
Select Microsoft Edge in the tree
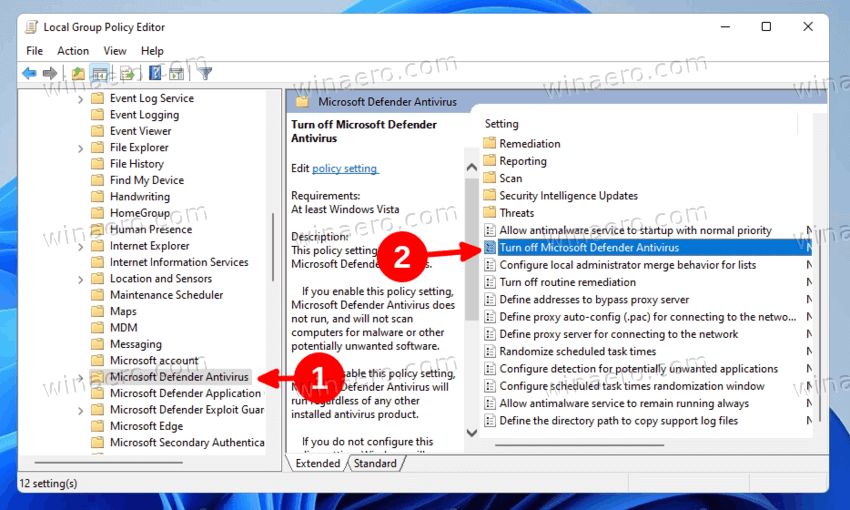pos(146,426)
